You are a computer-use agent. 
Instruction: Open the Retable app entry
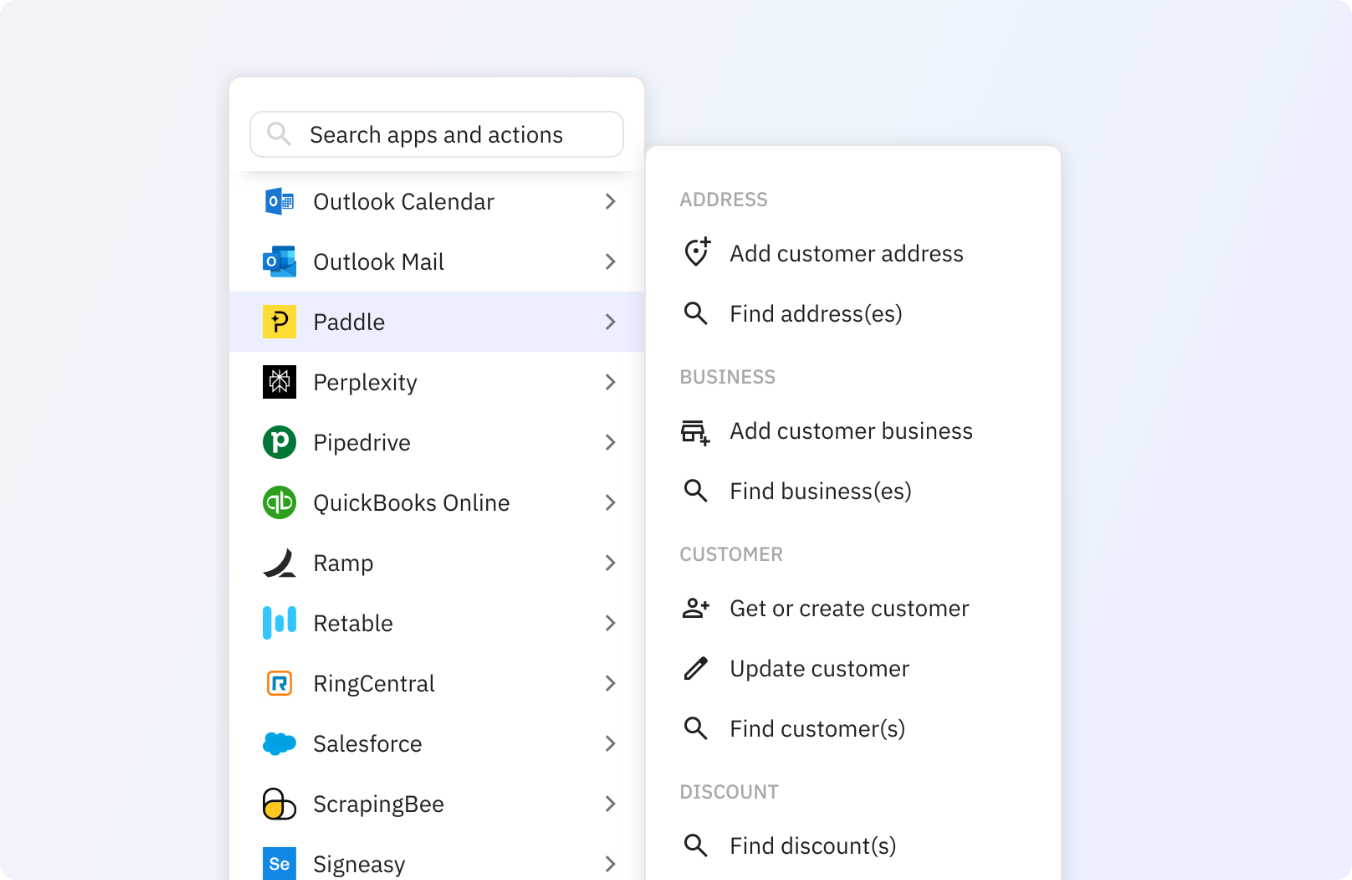[437, 623]
